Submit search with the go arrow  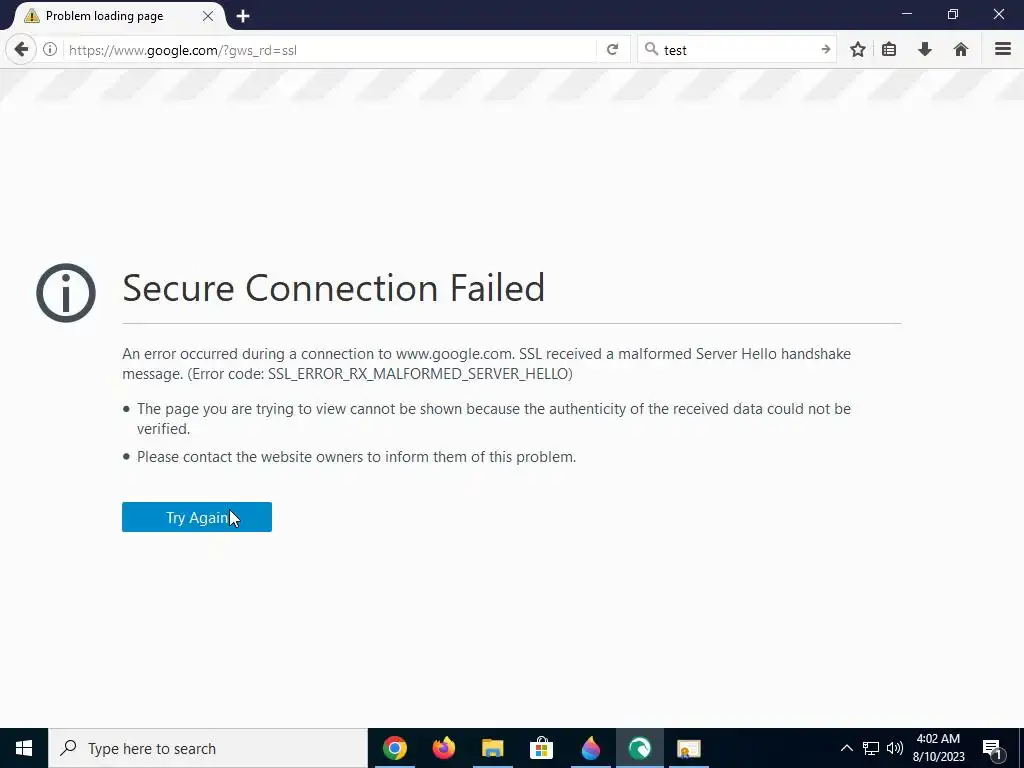pyautogui.click(x=825, y=49)
